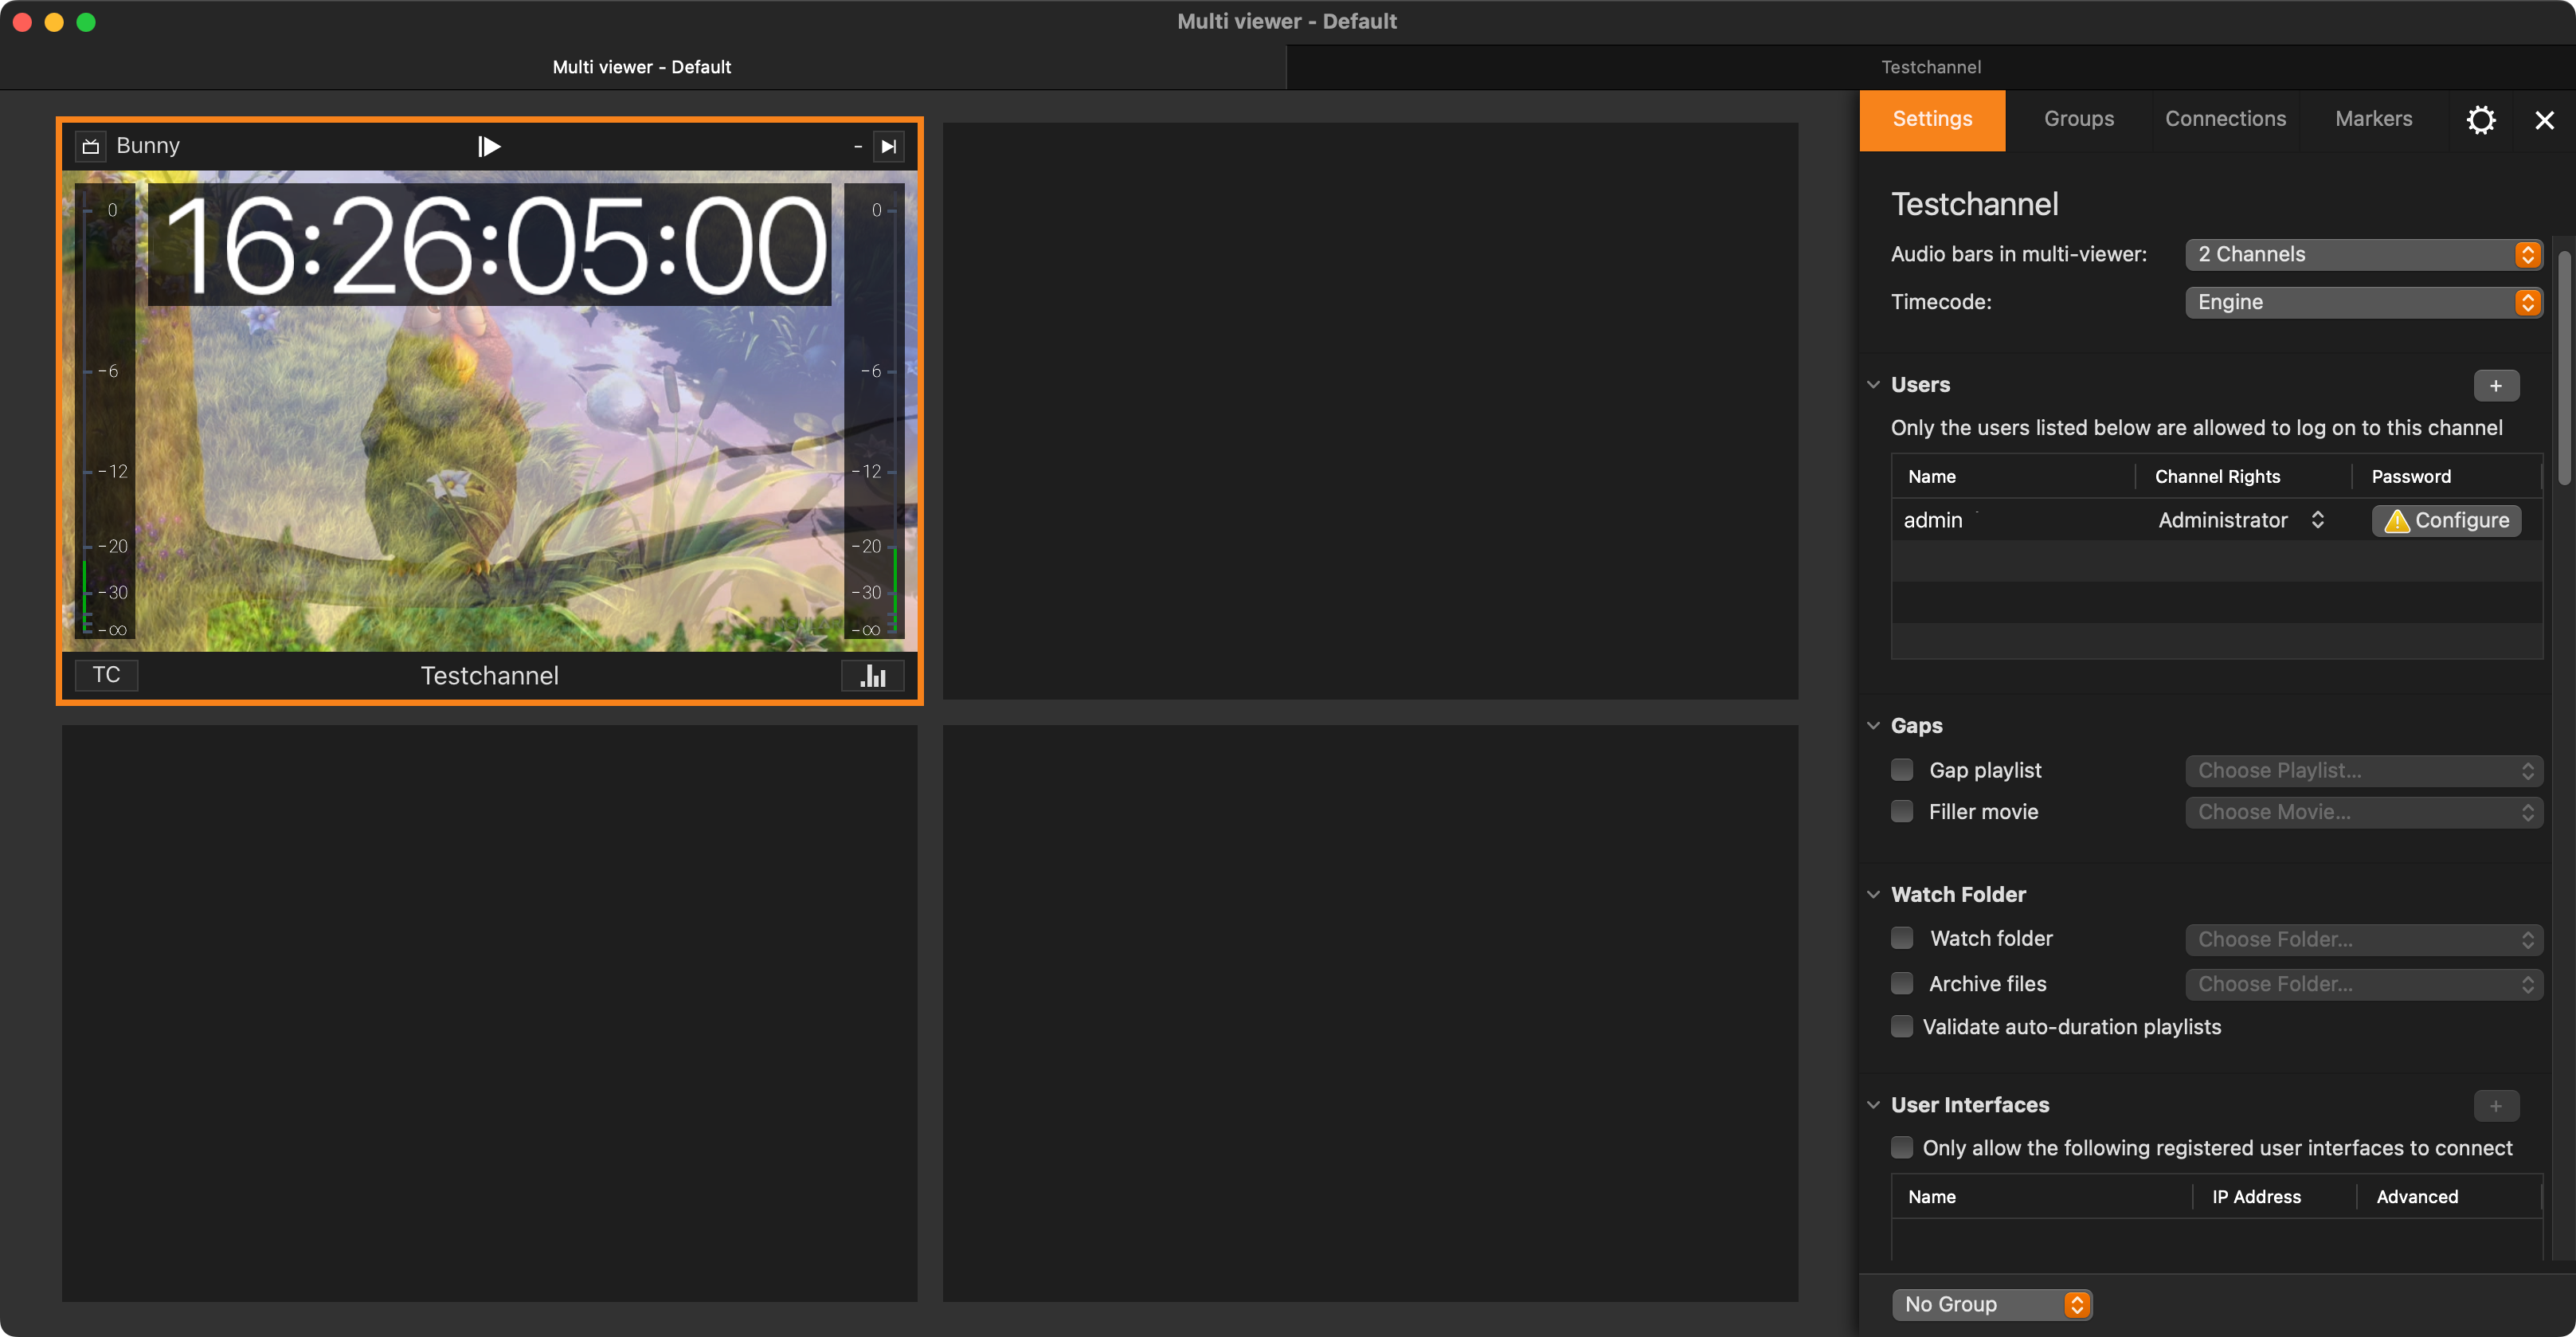Toggle the TC timecode overlay button

click(107, 675)
